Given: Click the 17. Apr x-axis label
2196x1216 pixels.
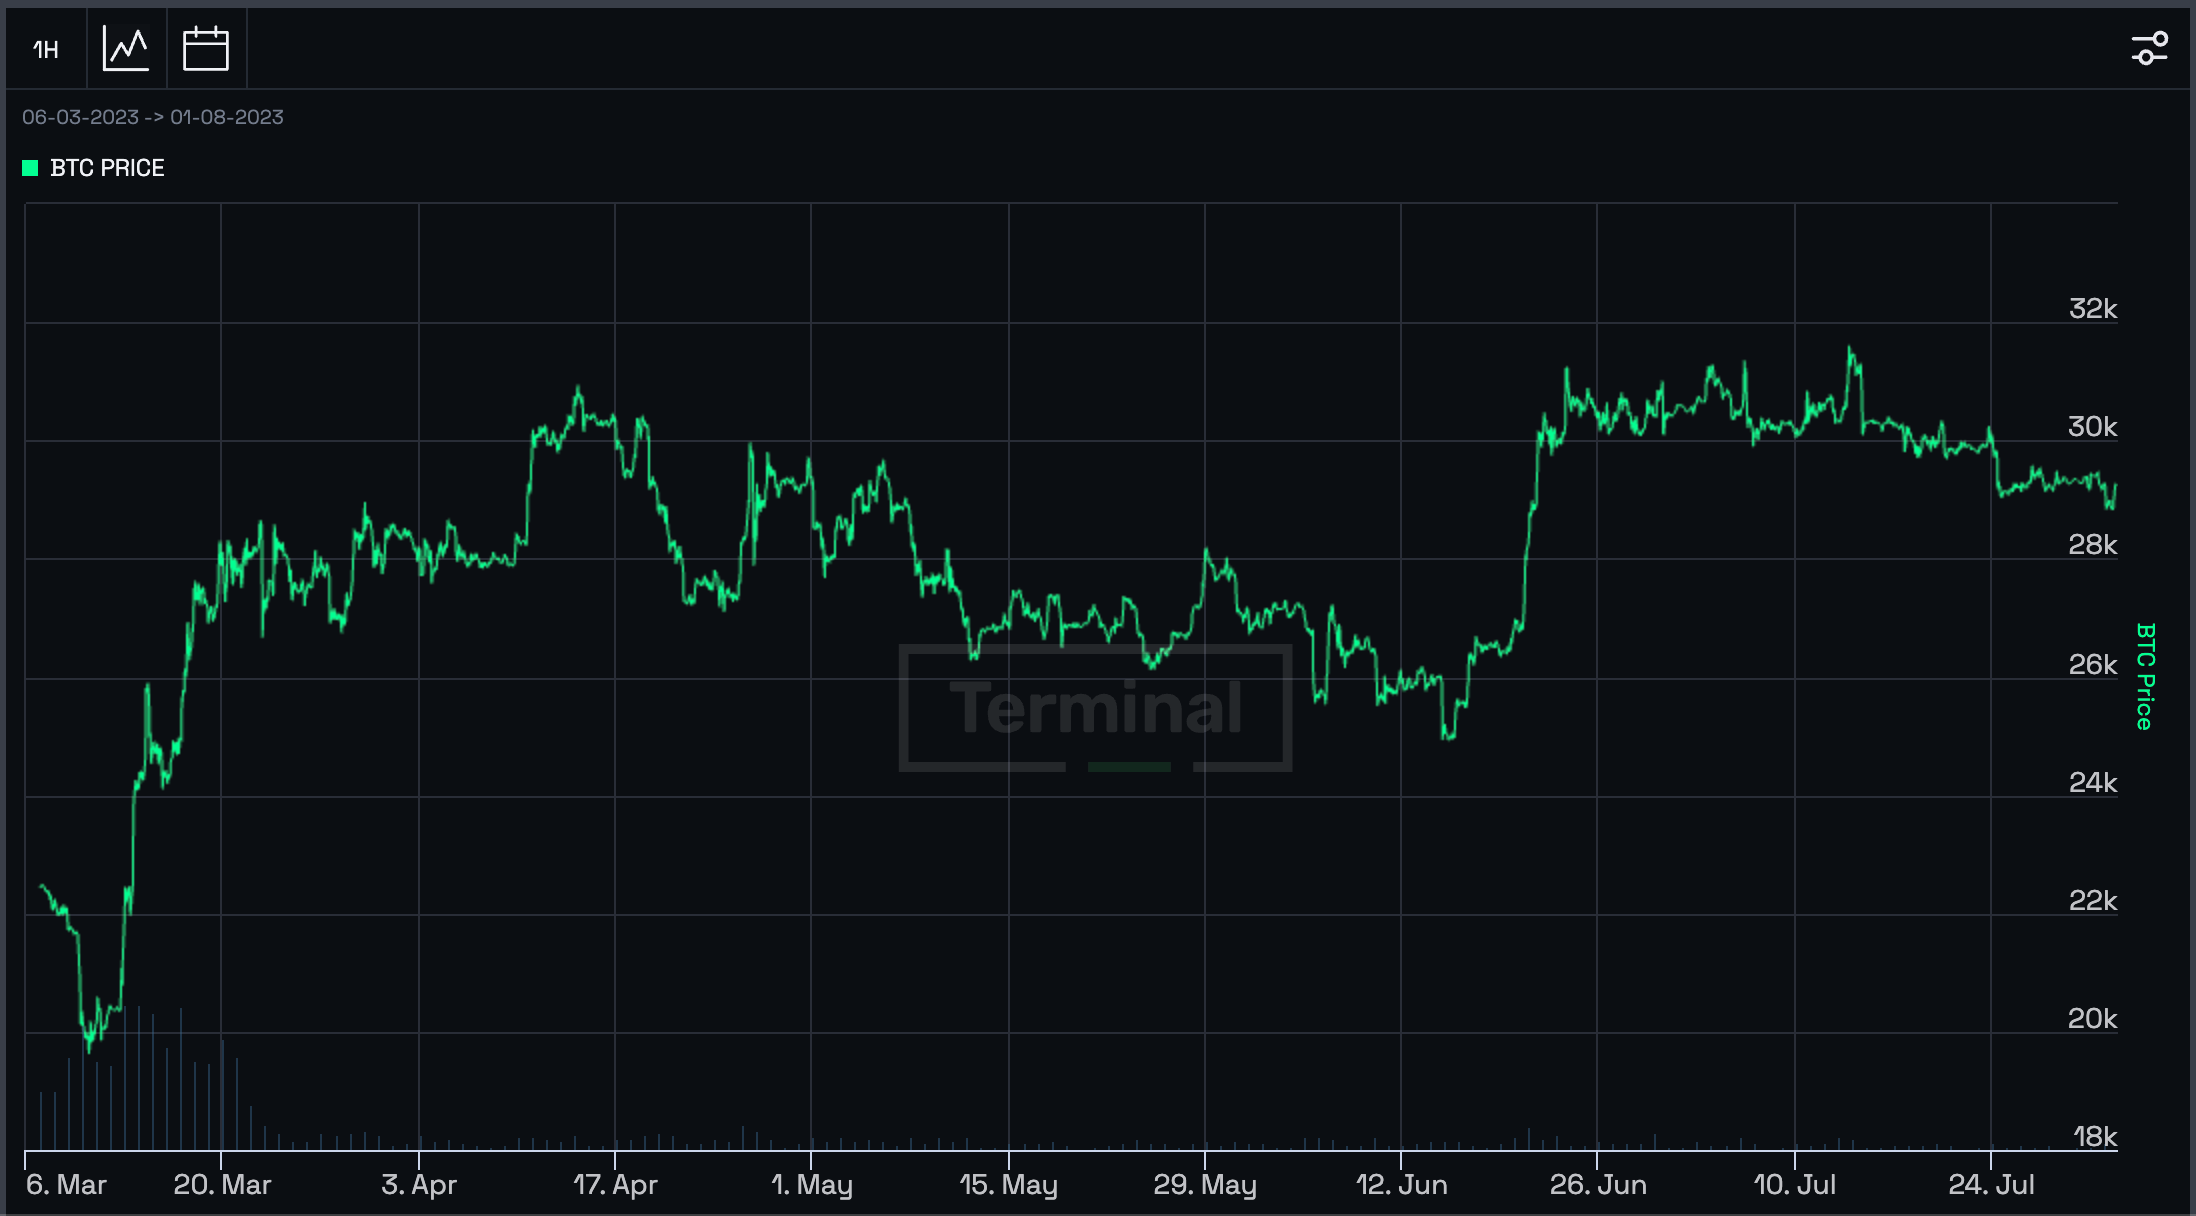Looking at the screenshot, I should coord(615,1185).
